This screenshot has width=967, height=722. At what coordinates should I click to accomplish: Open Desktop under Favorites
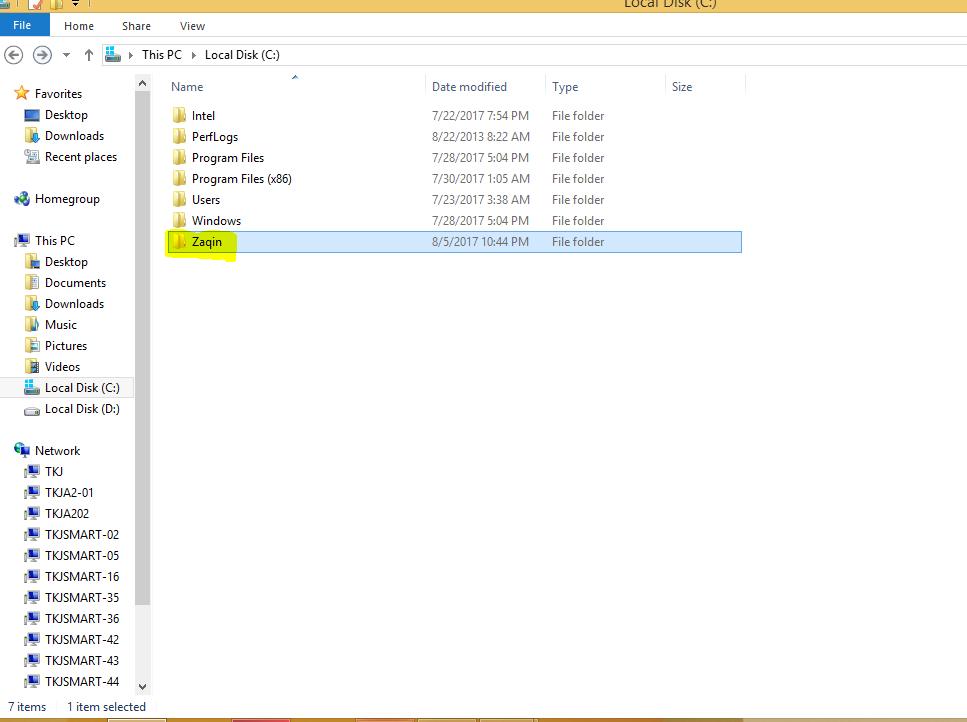pyautogui.click(x=66, y=115)
